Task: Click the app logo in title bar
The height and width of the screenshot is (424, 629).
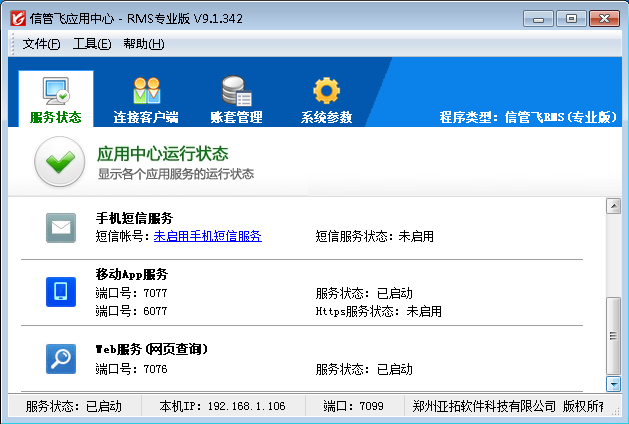Action: click(x=17, y=18)
